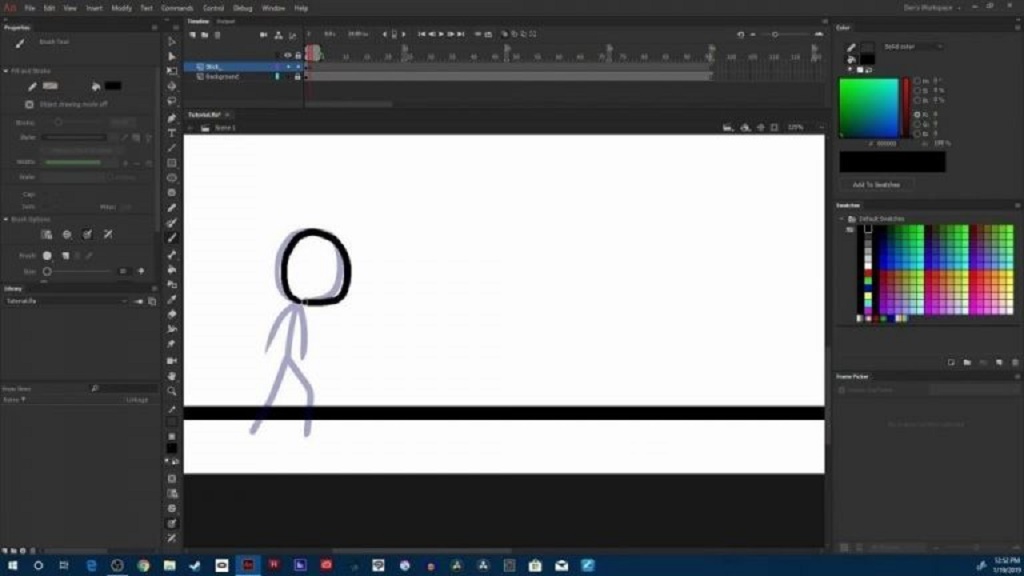Viewport: 1024px width, 576px height.
Task: Select the Oval tool
Action: click(x=172, y=177)
